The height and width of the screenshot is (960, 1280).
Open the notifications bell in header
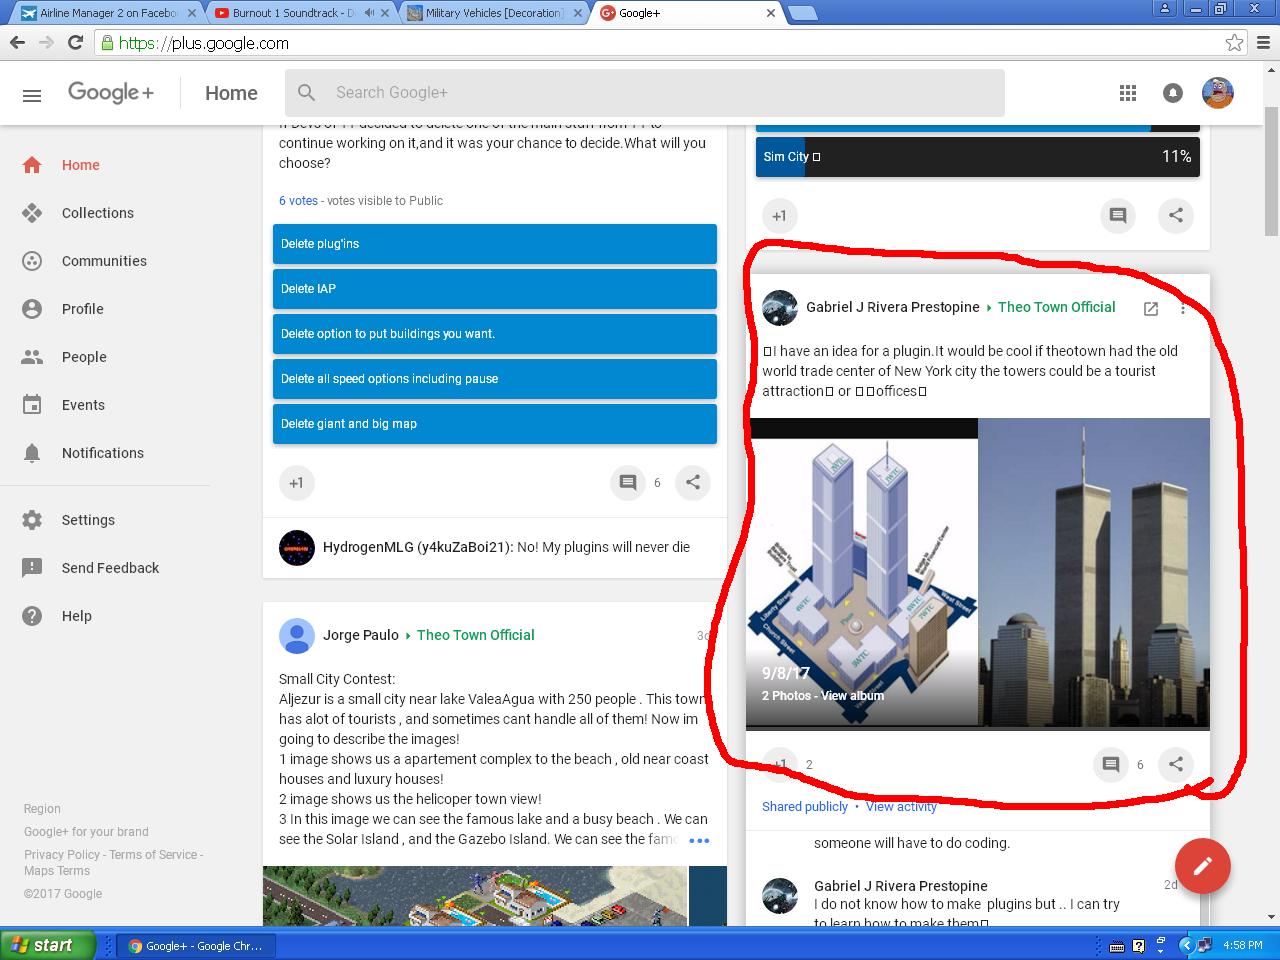click(x=1173, y=93)
